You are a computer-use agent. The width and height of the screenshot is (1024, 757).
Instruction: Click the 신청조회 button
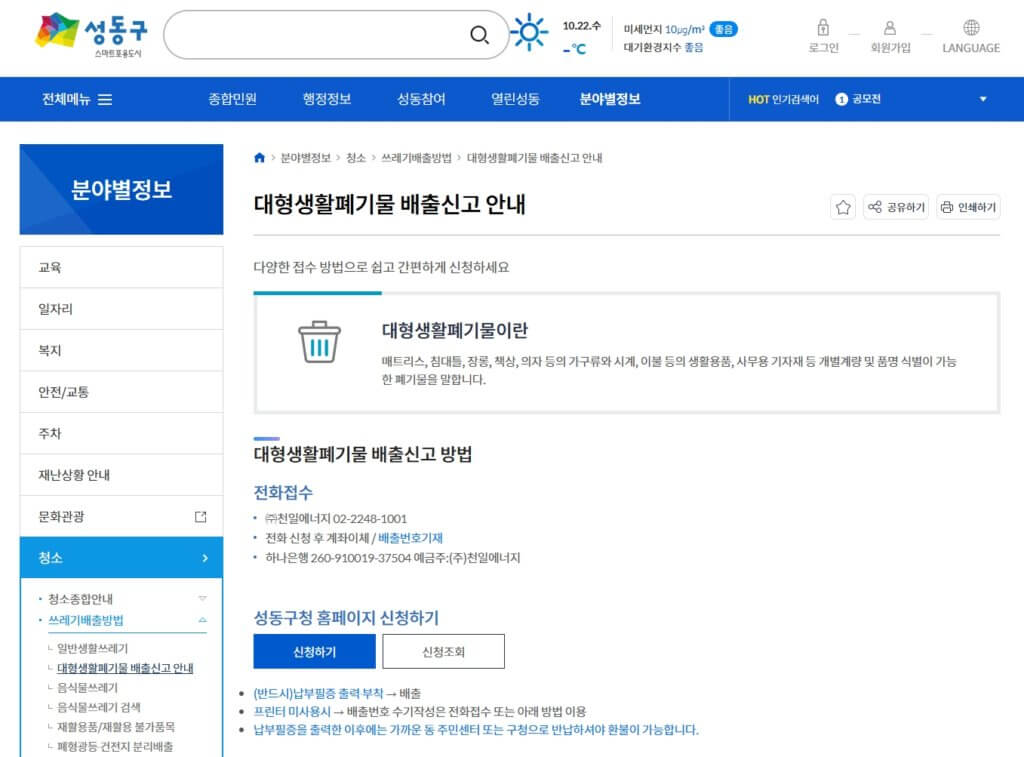pos(443,652)
